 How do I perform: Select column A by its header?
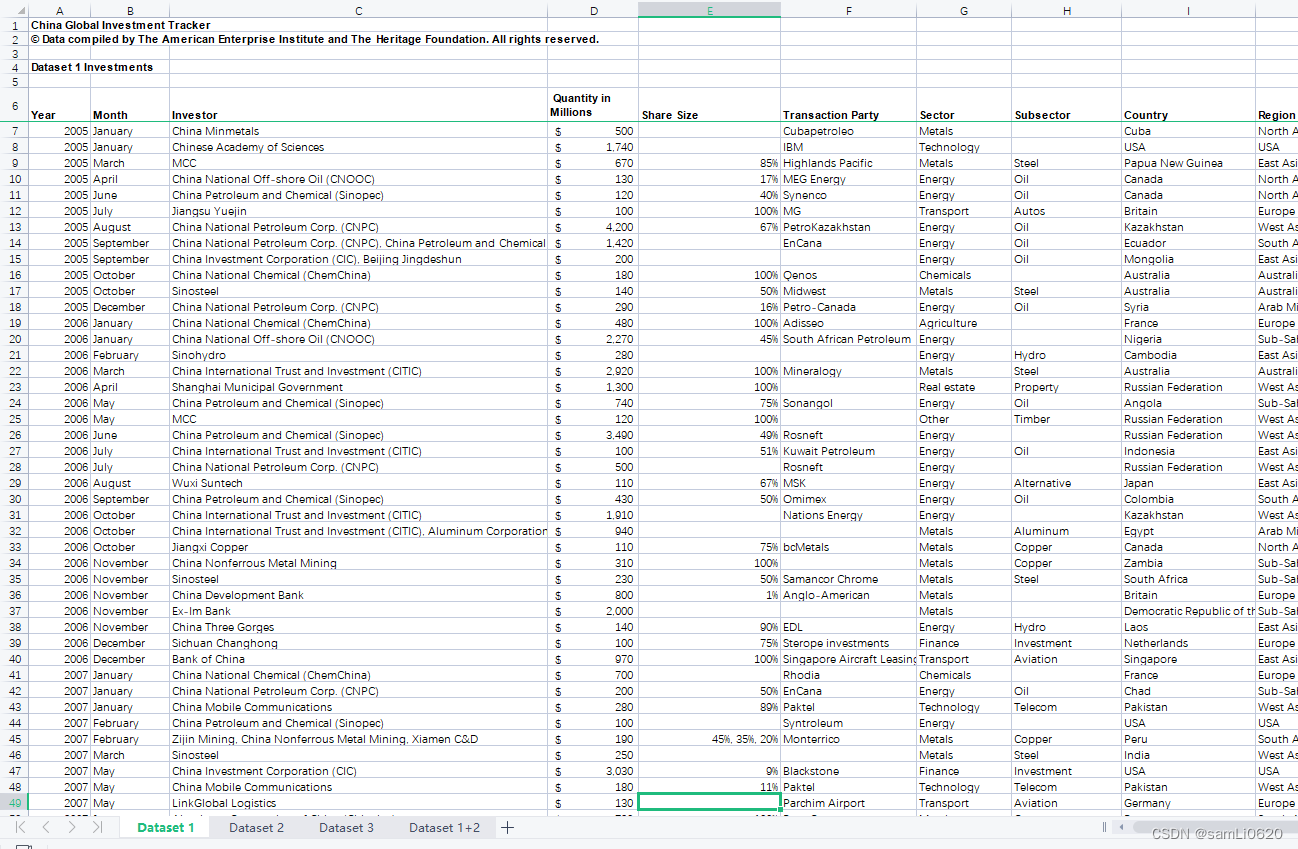[x=59, y=10]
